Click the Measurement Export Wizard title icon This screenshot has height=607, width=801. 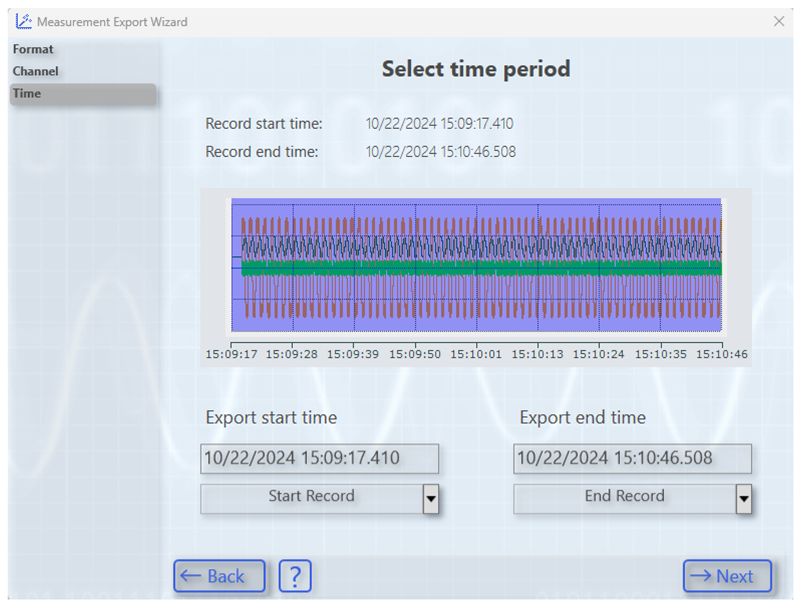tap(22, 21)
